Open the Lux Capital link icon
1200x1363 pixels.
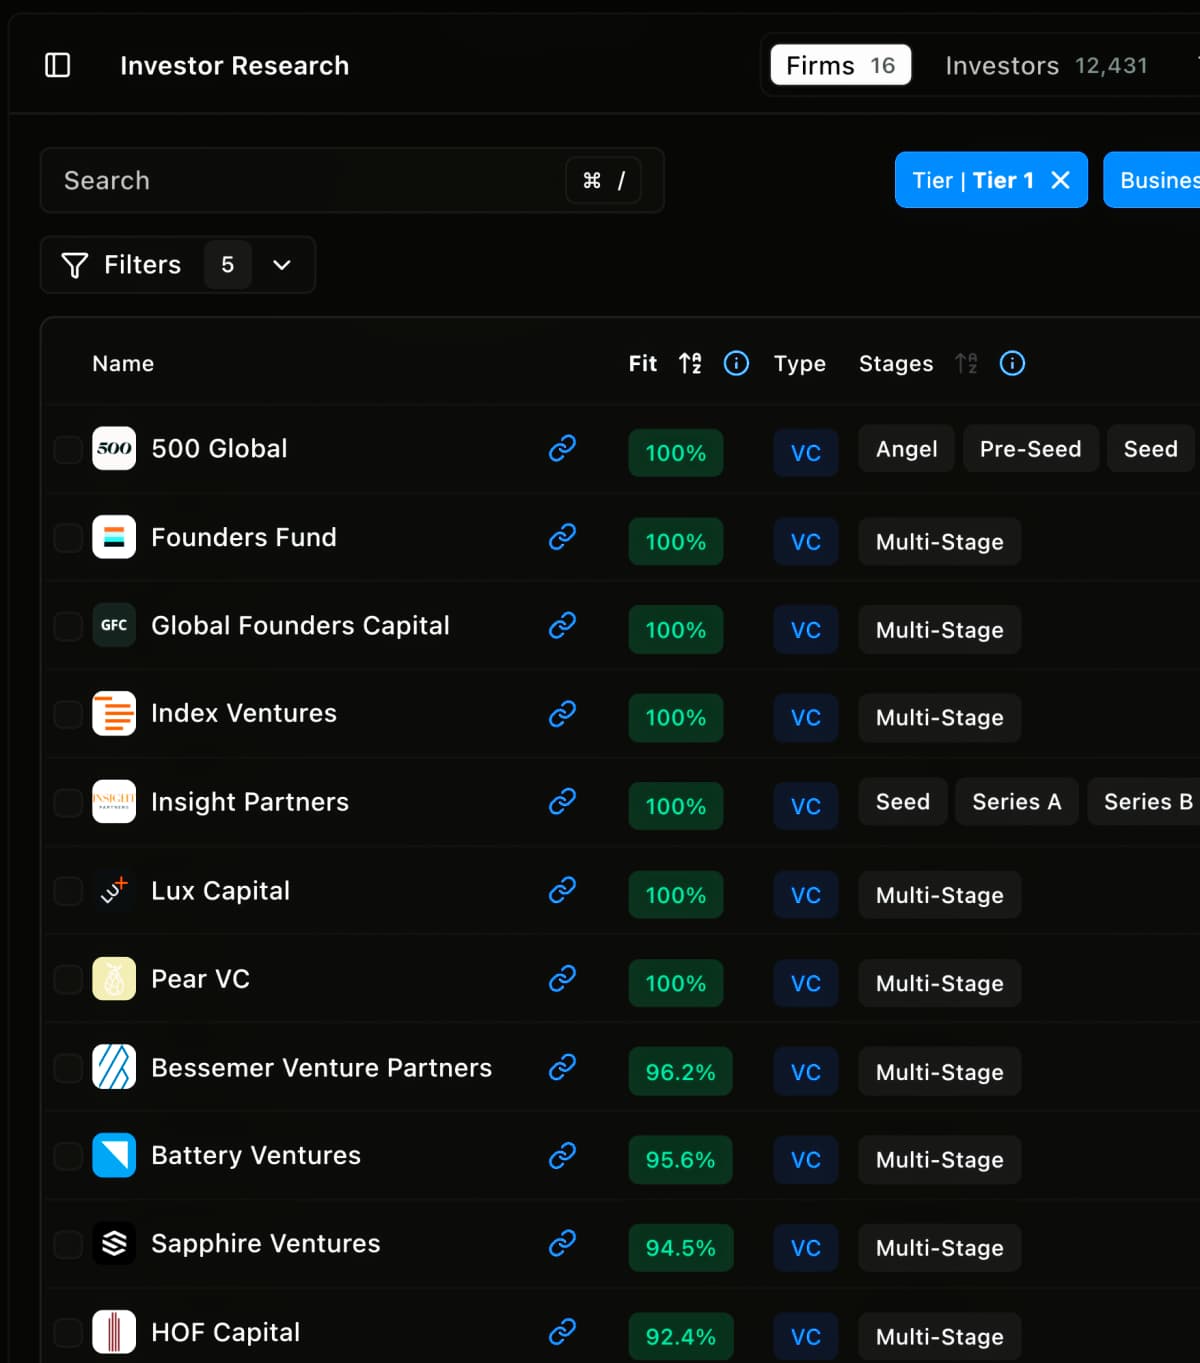pos(562,890)
